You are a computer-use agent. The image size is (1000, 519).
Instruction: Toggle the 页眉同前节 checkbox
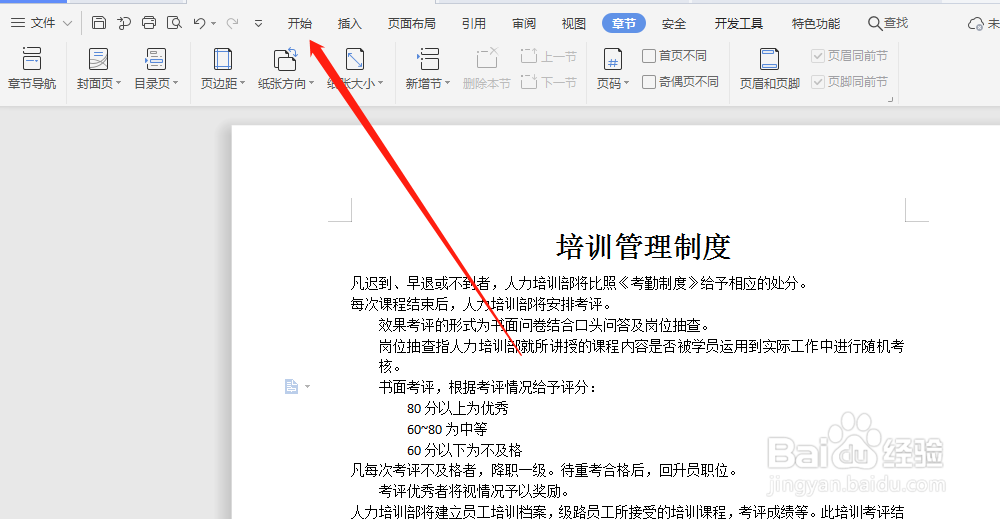point(818,56)
